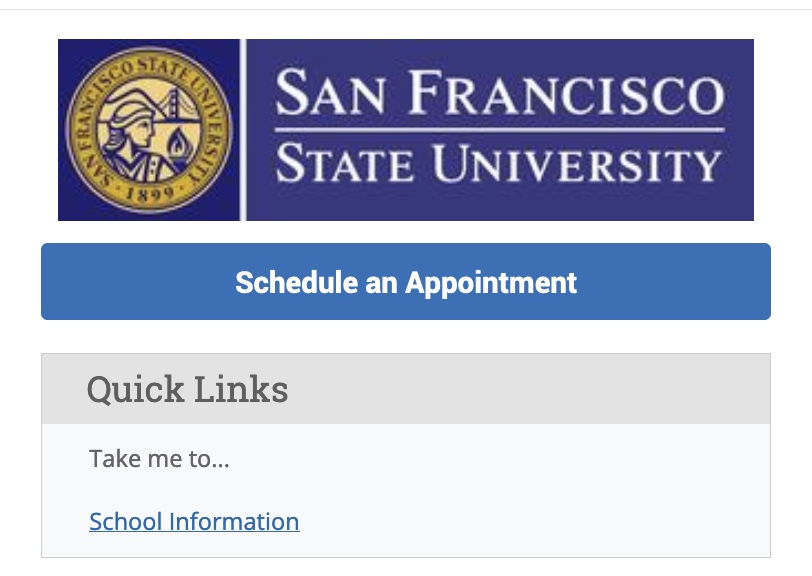Click the 'Take me to...' text

click(x=159, y=458)
